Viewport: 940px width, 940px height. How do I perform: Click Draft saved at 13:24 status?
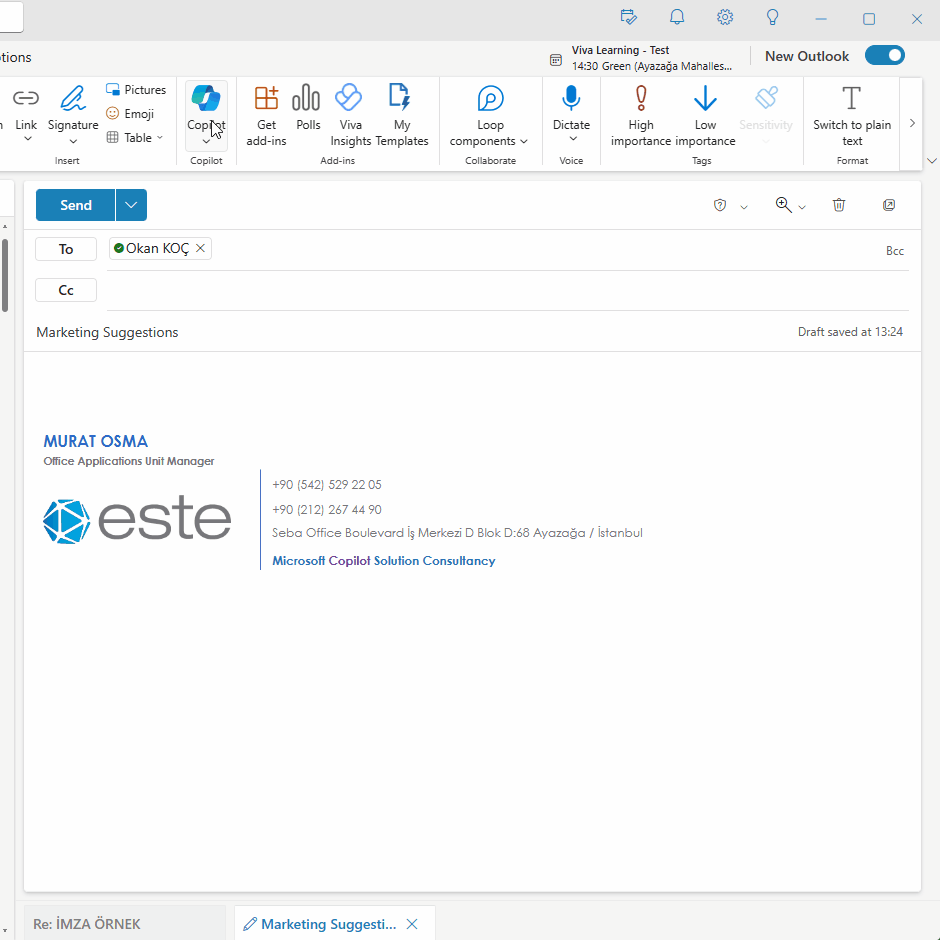click(x=850, y=332)
